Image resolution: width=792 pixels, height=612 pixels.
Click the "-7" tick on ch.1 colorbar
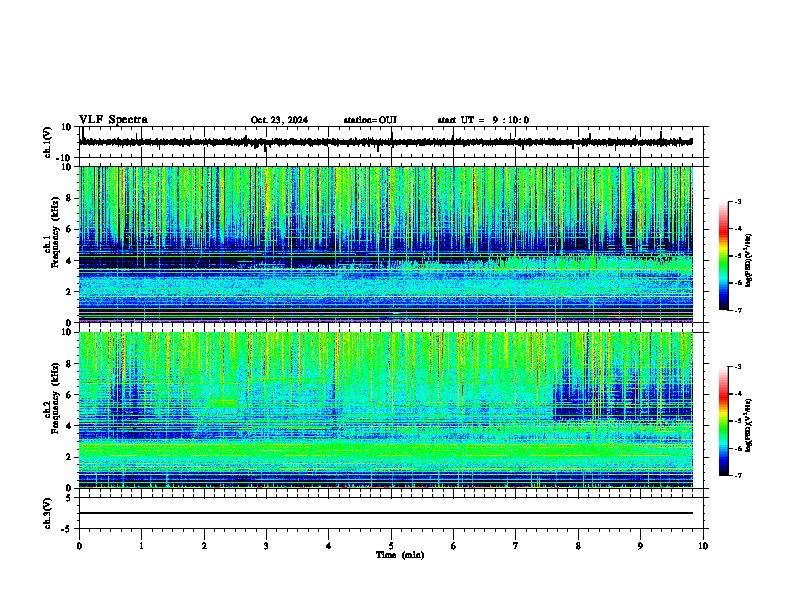click(738, 310)
